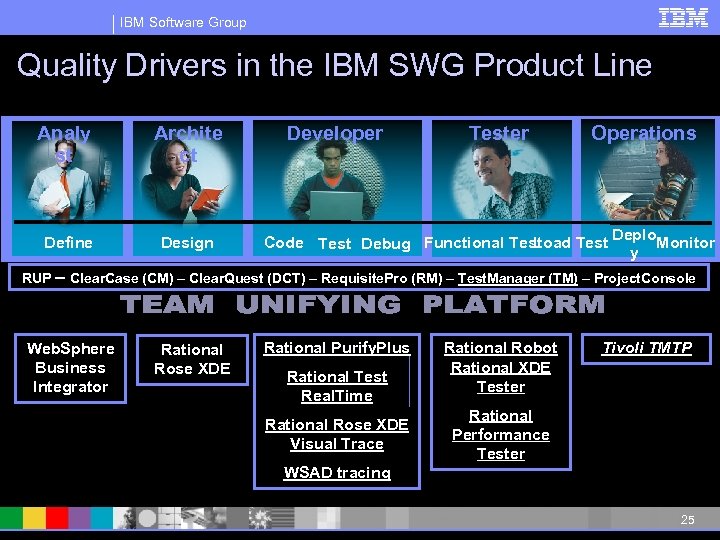
Task: Click the Deploy phase label
Action: click(x=634, y=243)
